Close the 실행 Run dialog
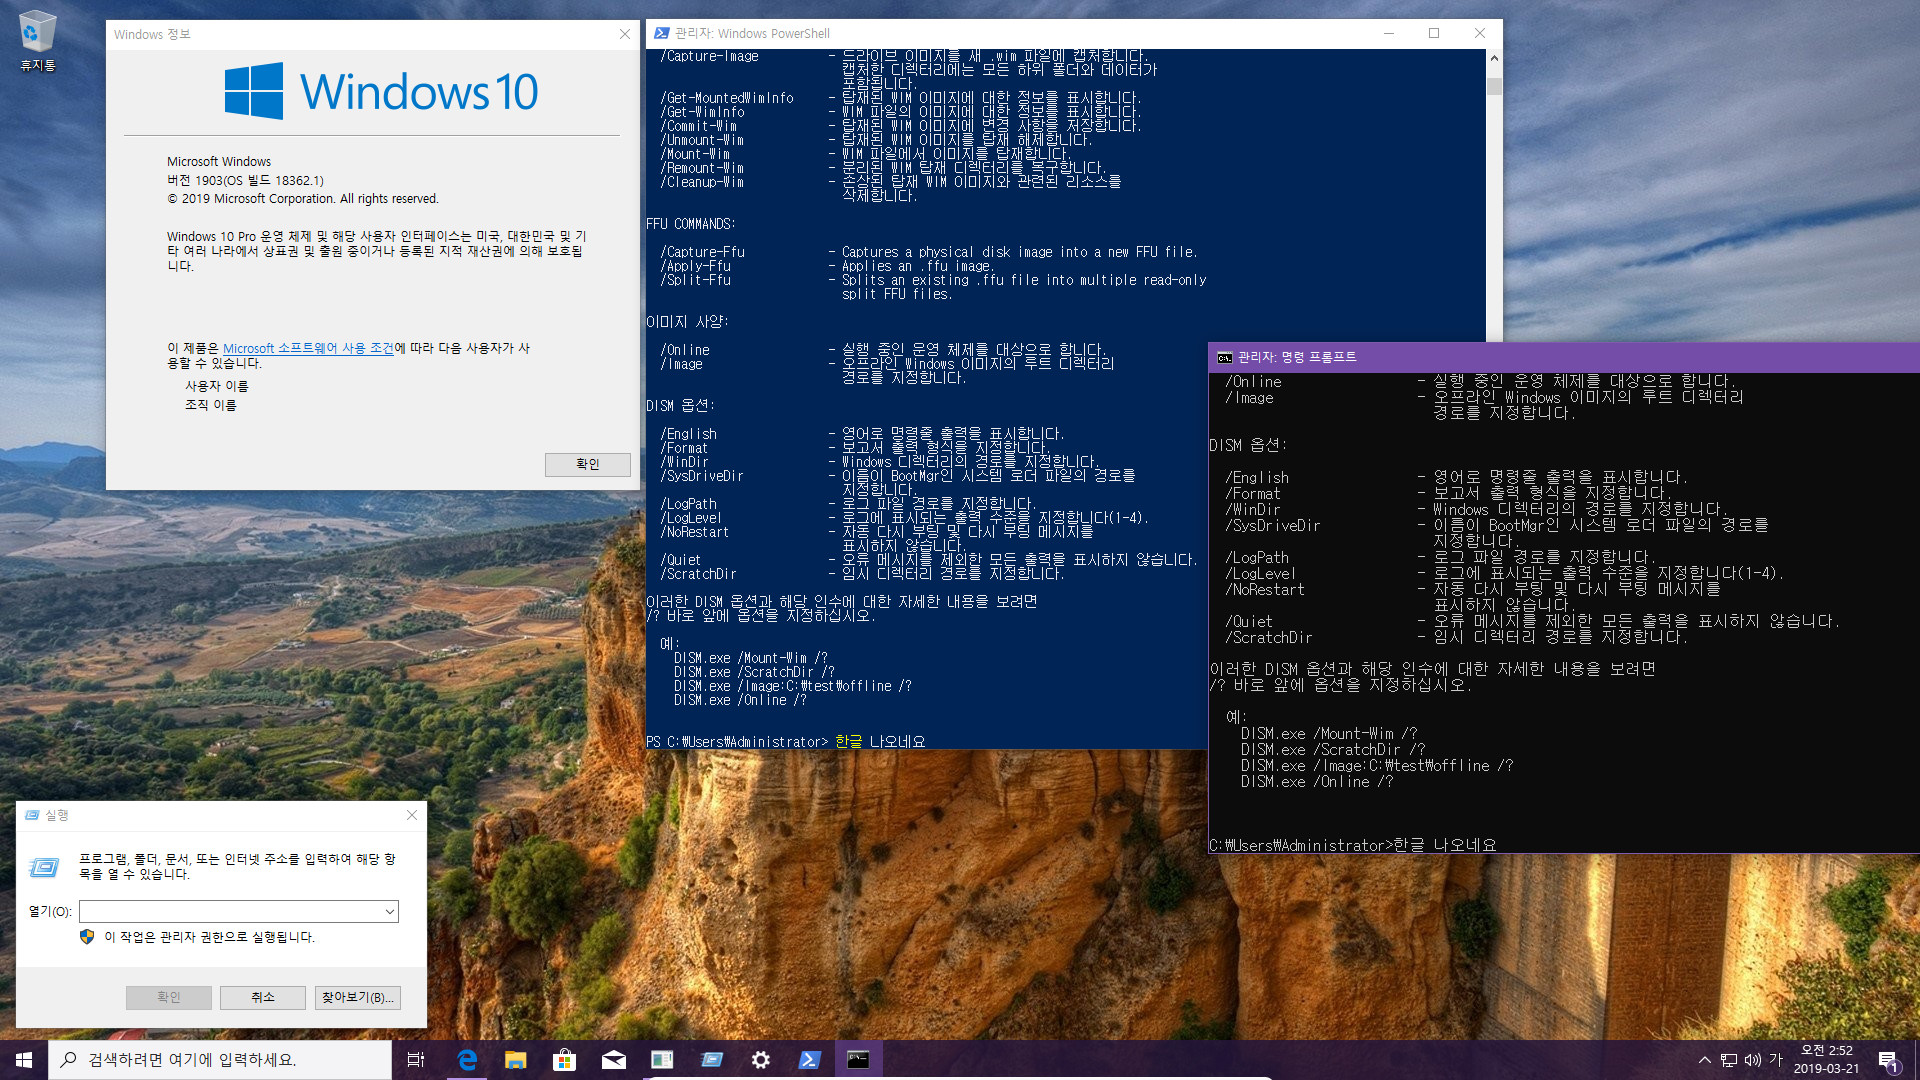The width and height of the screenshot is (1920, 1080). [x=412, y=815]
